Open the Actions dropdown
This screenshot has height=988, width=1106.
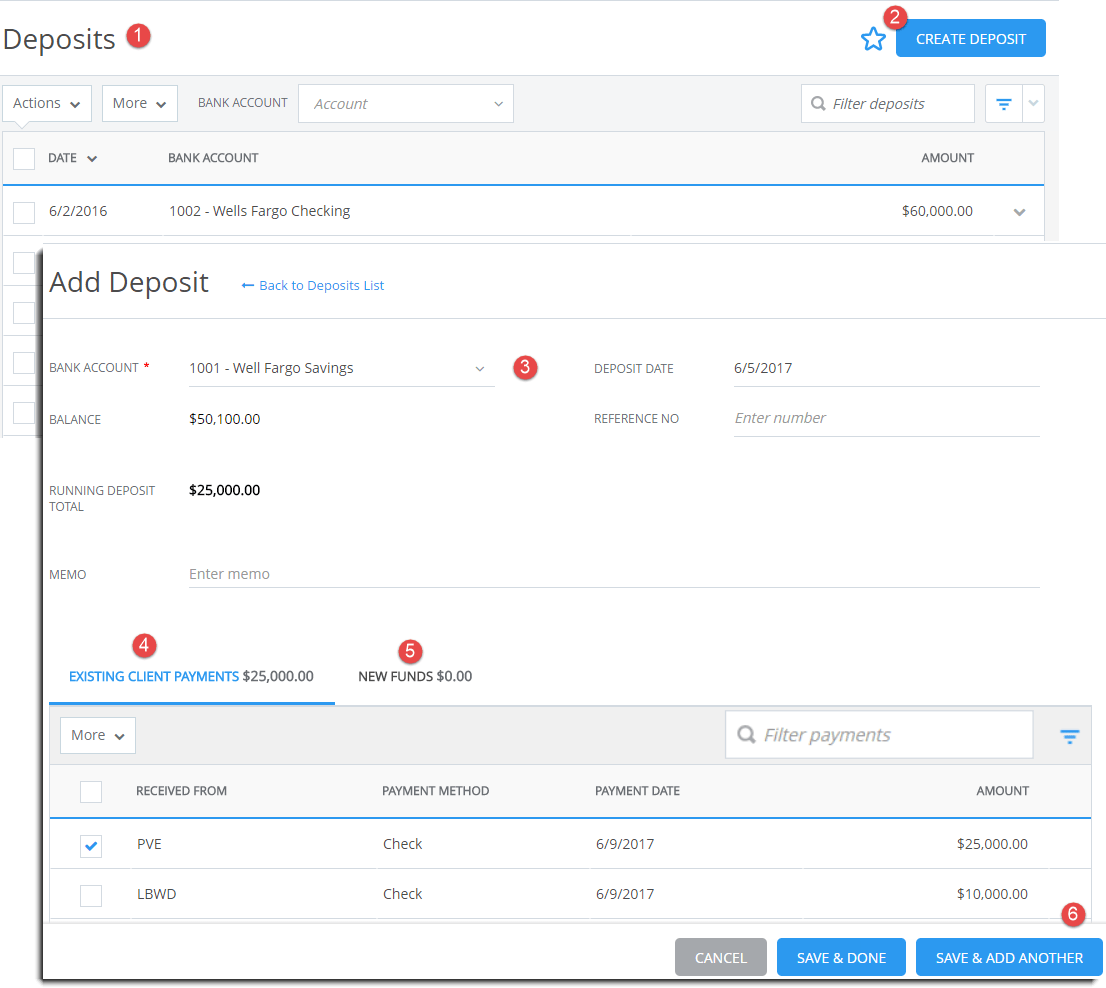pyautogui.click(x=46, y=103)
